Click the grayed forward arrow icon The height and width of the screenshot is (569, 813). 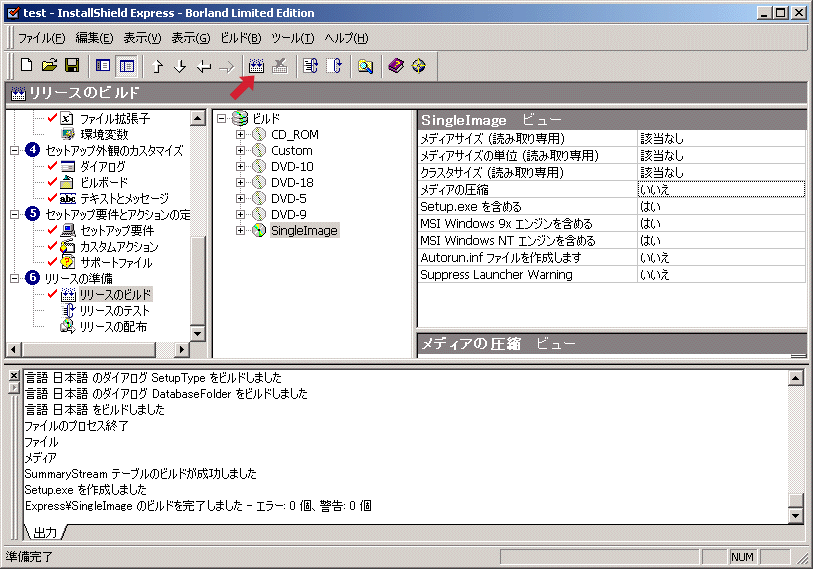pyautogui.click(x=227, y=66)
